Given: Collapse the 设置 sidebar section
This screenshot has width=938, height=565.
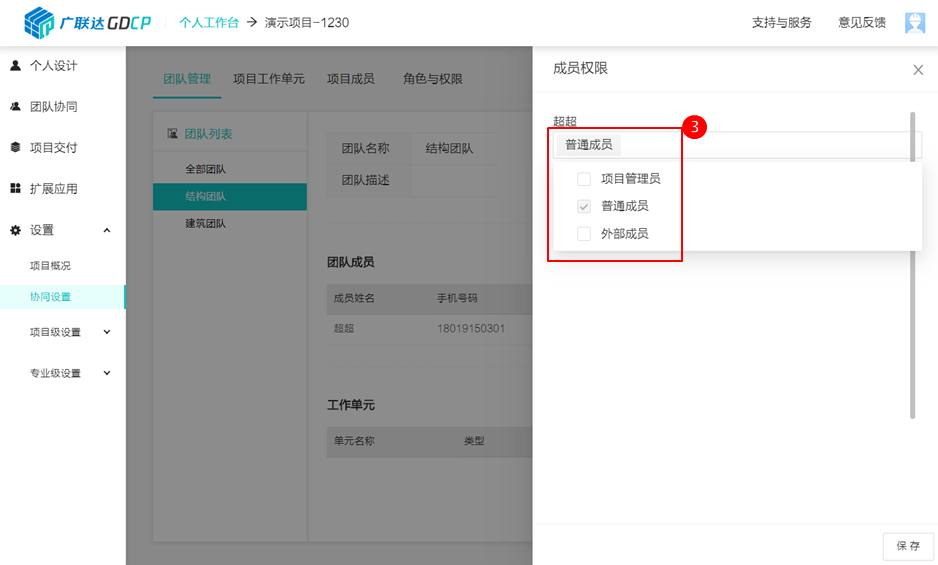Looking at the screenshot, I should click(x=107, y=230).
